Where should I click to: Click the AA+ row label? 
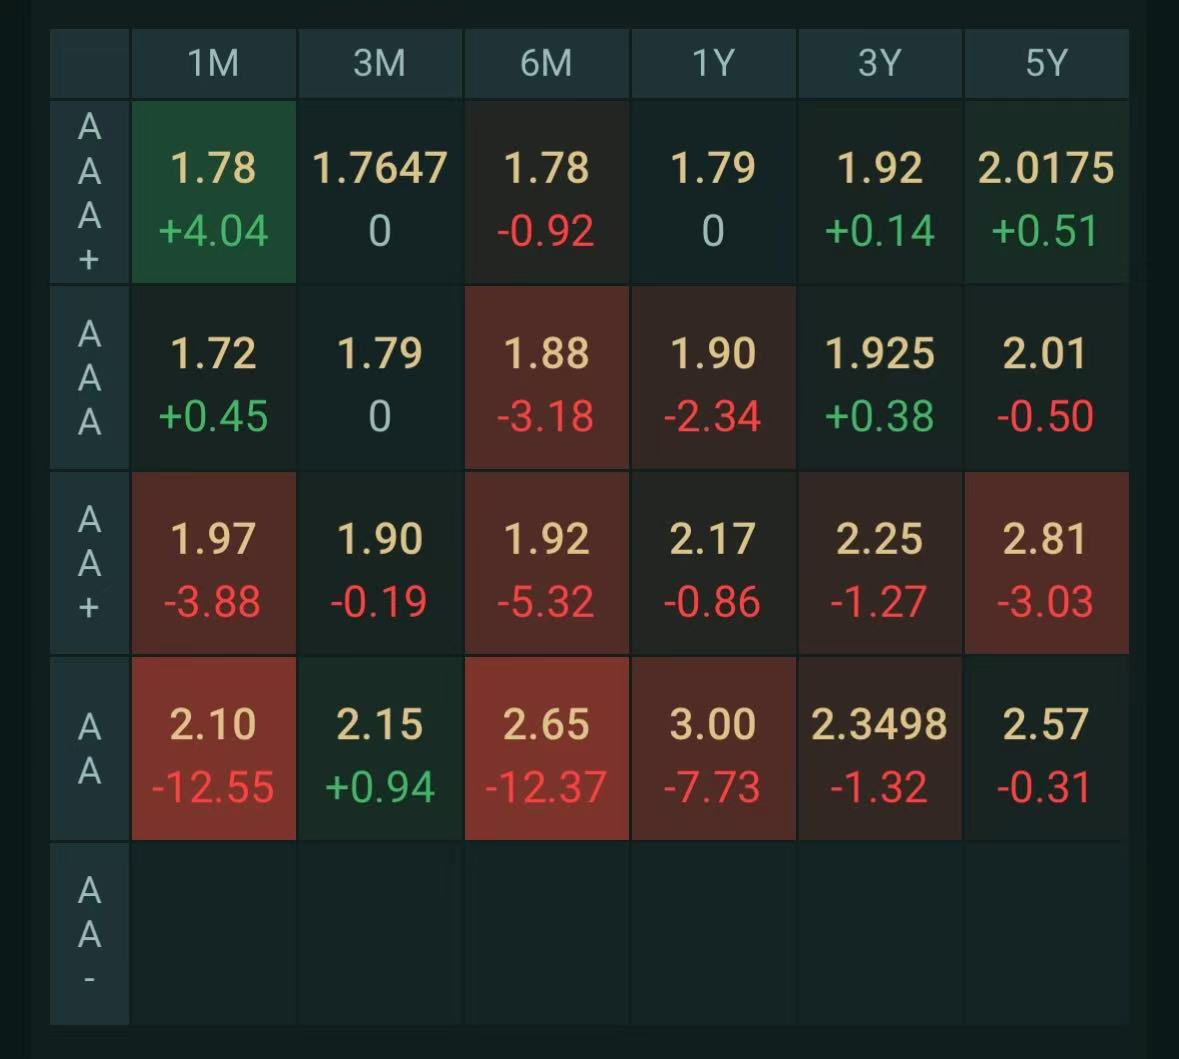(89, 563)
